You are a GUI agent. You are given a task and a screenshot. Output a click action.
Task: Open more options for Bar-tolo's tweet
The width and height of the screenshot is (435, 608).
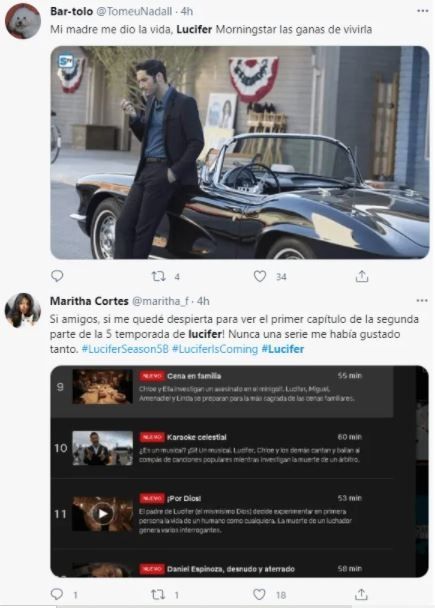click(x=423, y=11)
